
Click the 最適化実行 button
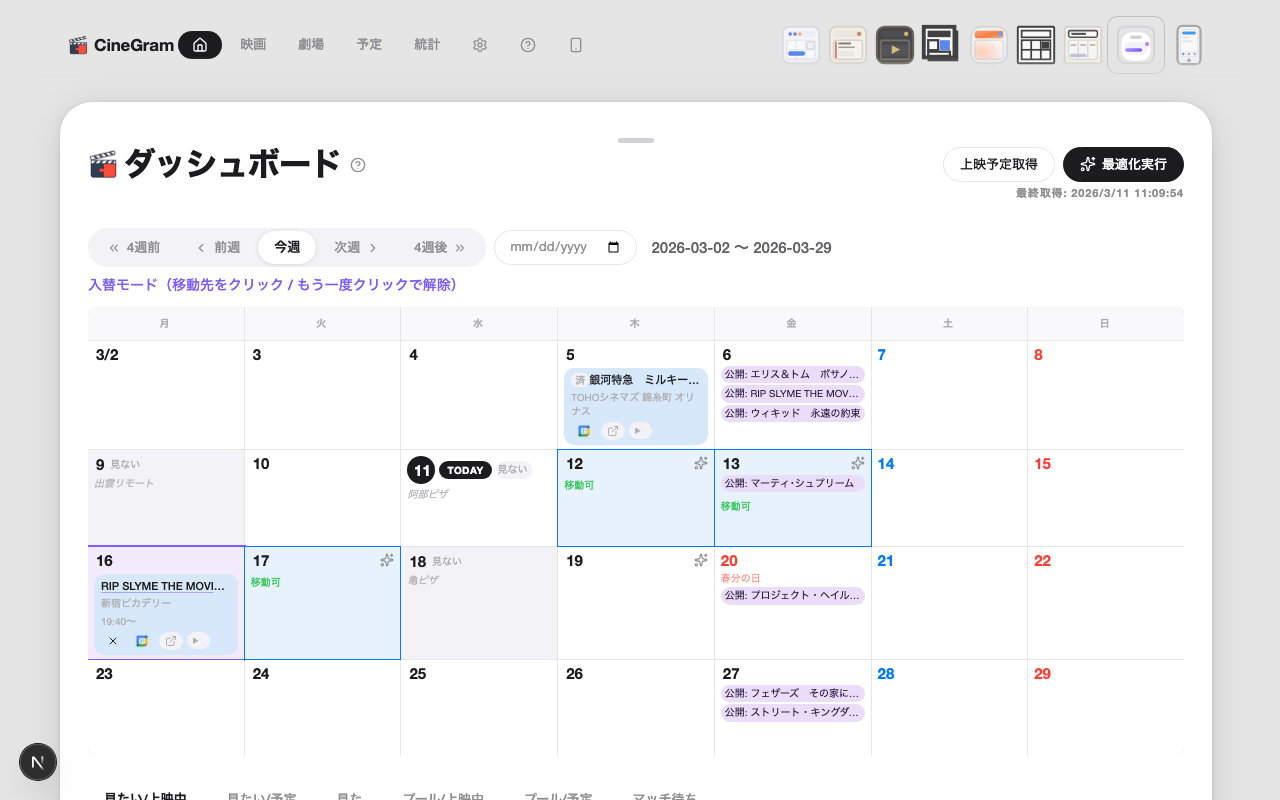pyautogui.click(x=1123, y=164)
